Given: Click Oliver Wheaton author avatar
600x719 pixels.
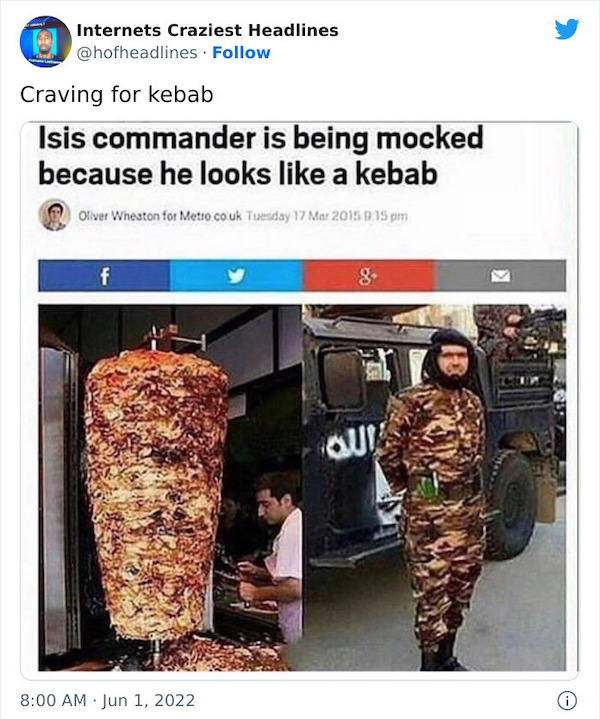Looking at the screenshot, I should click(x=55, y=215).
